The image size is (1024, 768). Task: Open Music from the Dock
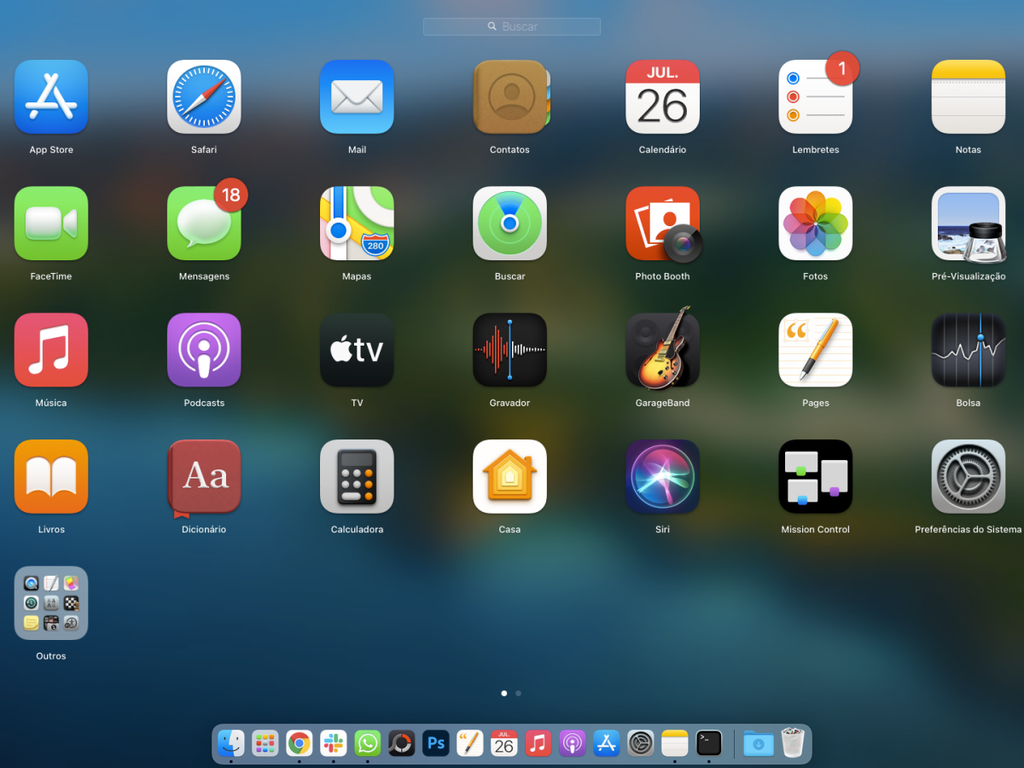pyautogui.click(x=538, y=743)
